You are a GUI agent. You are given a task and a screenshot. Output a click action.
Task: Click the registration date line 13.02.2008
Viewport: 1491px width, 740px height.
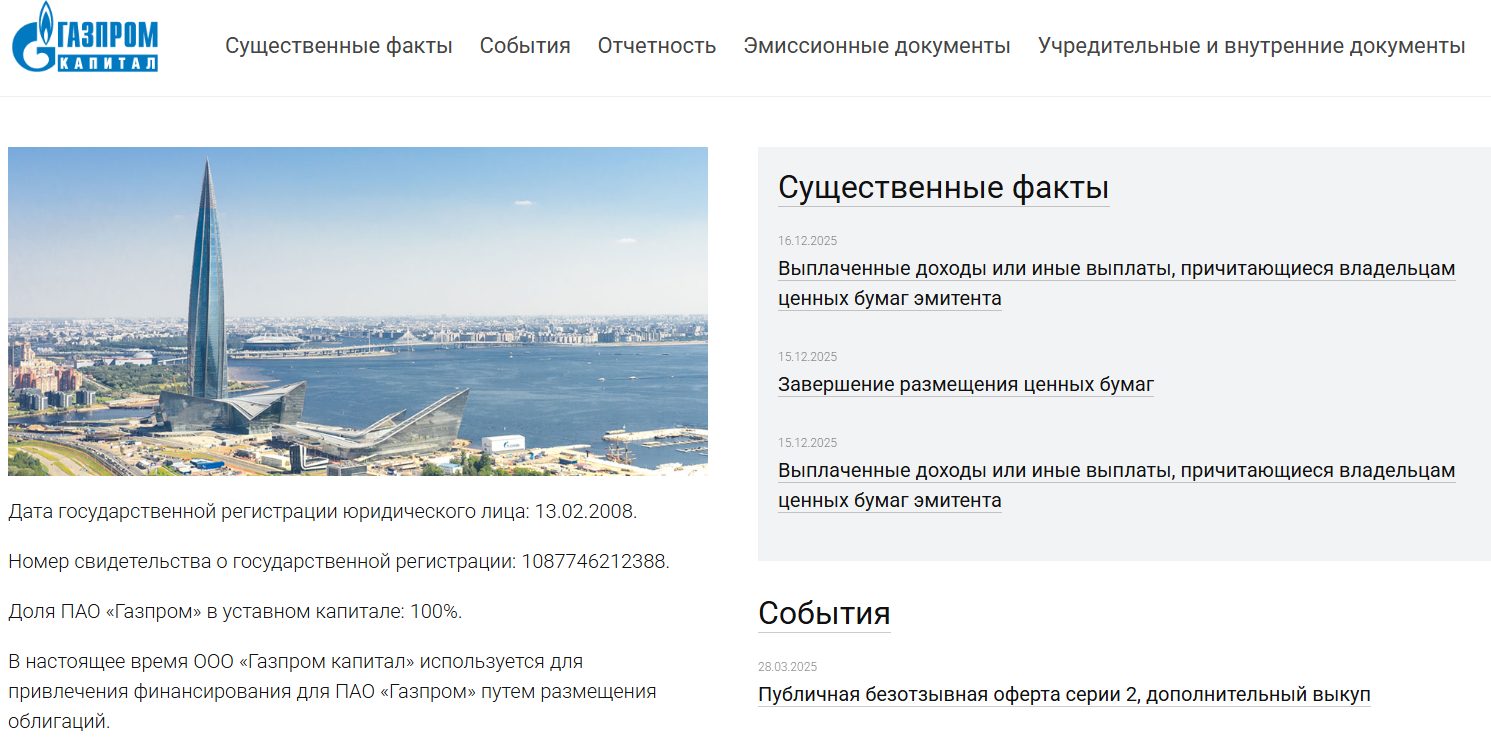click(x=322, y=512)
